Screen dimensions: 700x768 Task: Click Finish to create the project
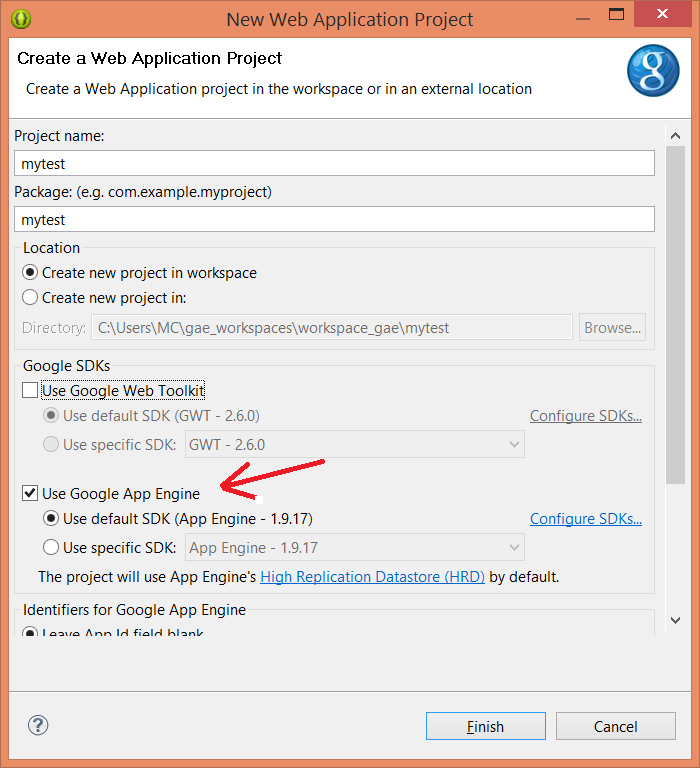pos(485,726)
